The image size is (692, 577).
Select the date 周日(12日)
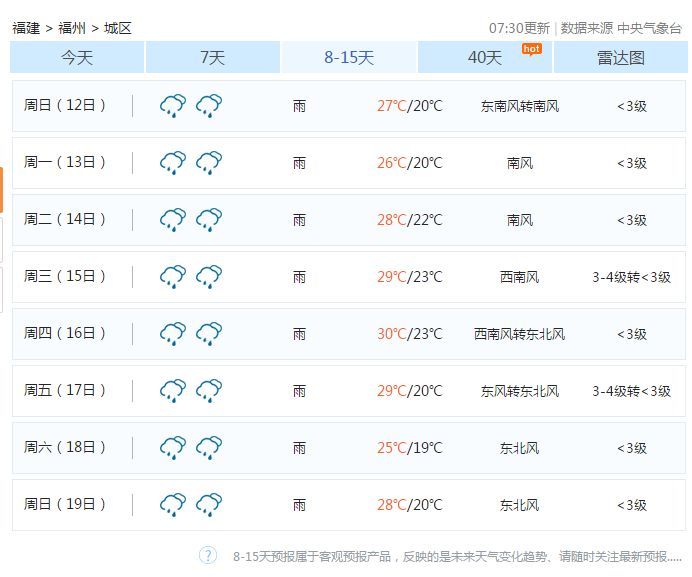(64, 105)
